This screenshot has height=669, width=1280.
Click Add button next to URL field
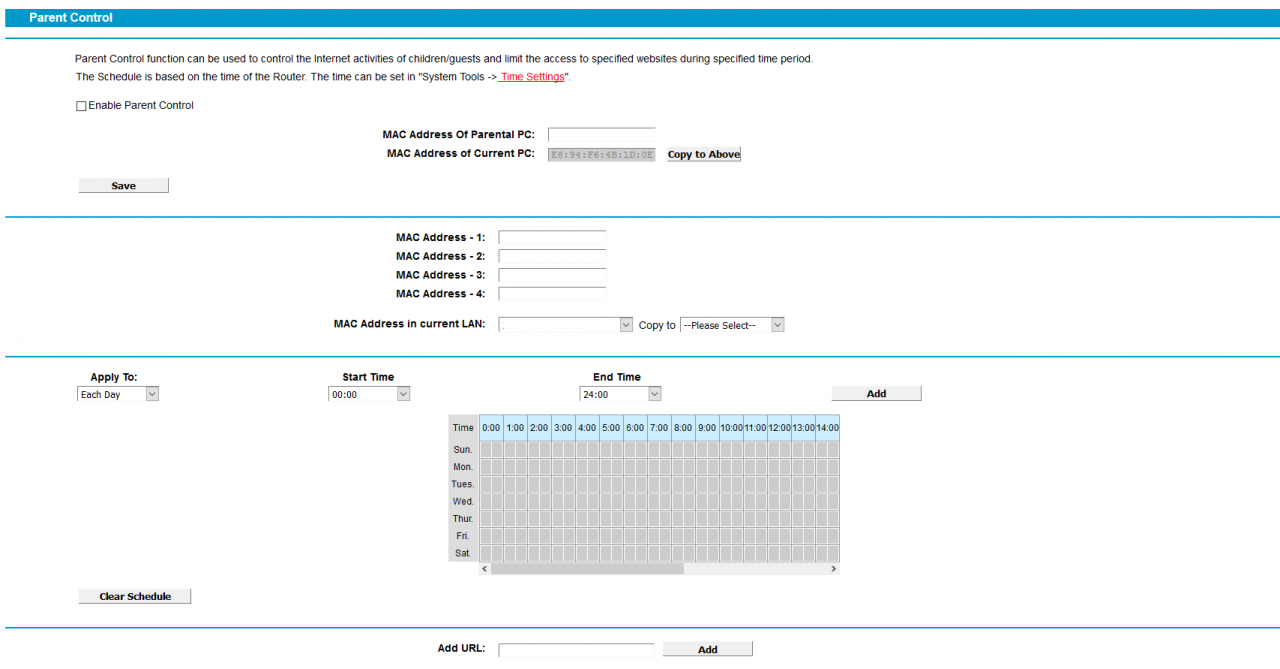(x=708, y=649)
